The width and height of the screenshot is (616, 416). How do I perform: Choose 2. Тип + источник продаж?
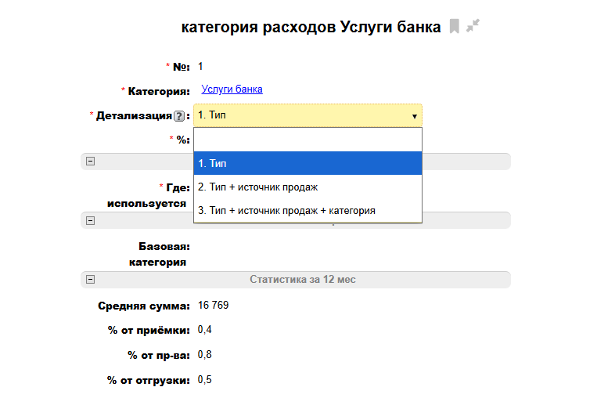click(x=308, y=187)
